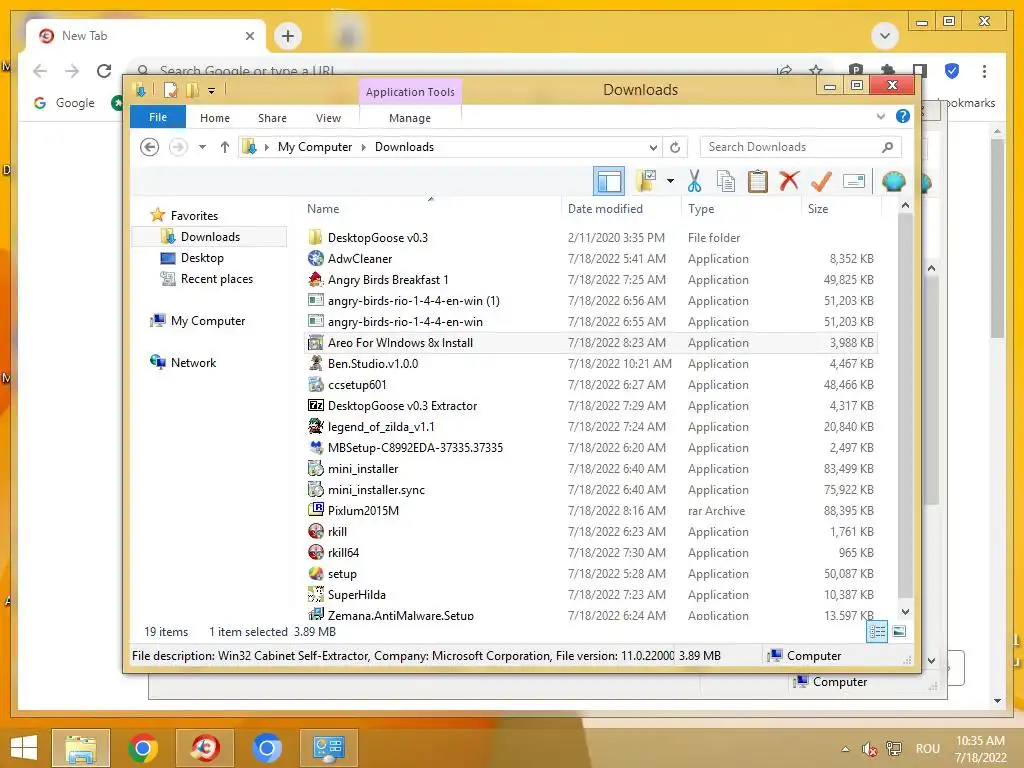Open Google bookmark in Chrome bookmarks bar

tap(64, 103)
